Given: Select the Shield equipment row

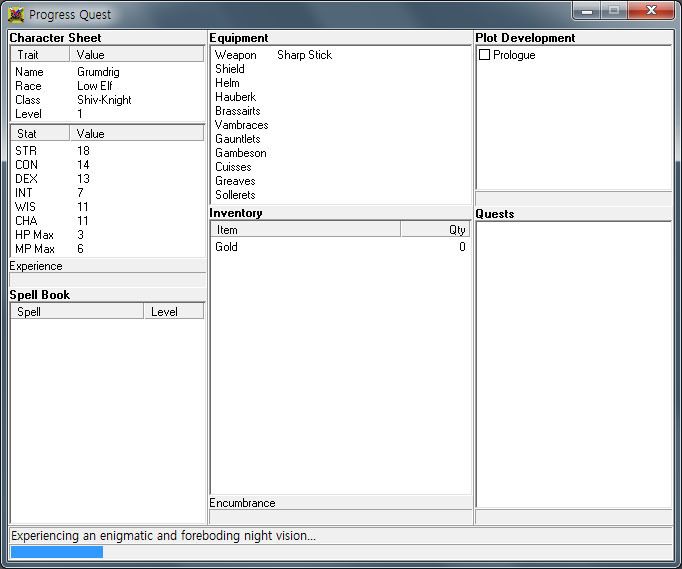Looking at the screenshot, I should (341, 69).
